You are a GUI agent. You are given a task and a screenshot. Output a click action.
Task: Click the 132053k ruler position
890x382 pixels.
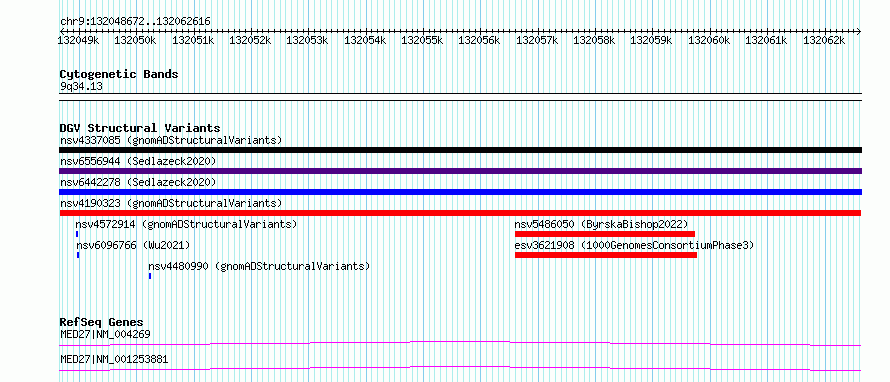(x=308, y=41)
